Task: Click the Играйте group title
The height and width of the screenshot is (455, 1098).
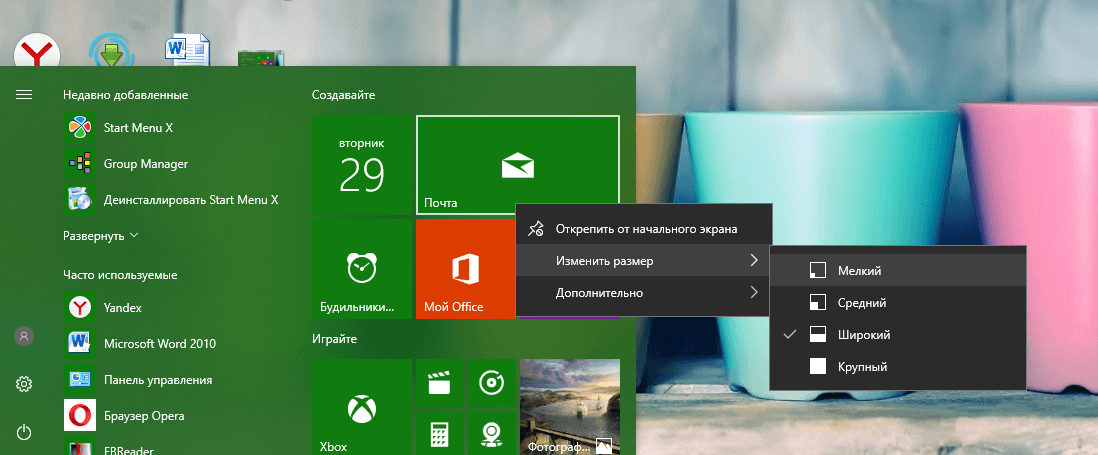Action: (x=335, y=339)
